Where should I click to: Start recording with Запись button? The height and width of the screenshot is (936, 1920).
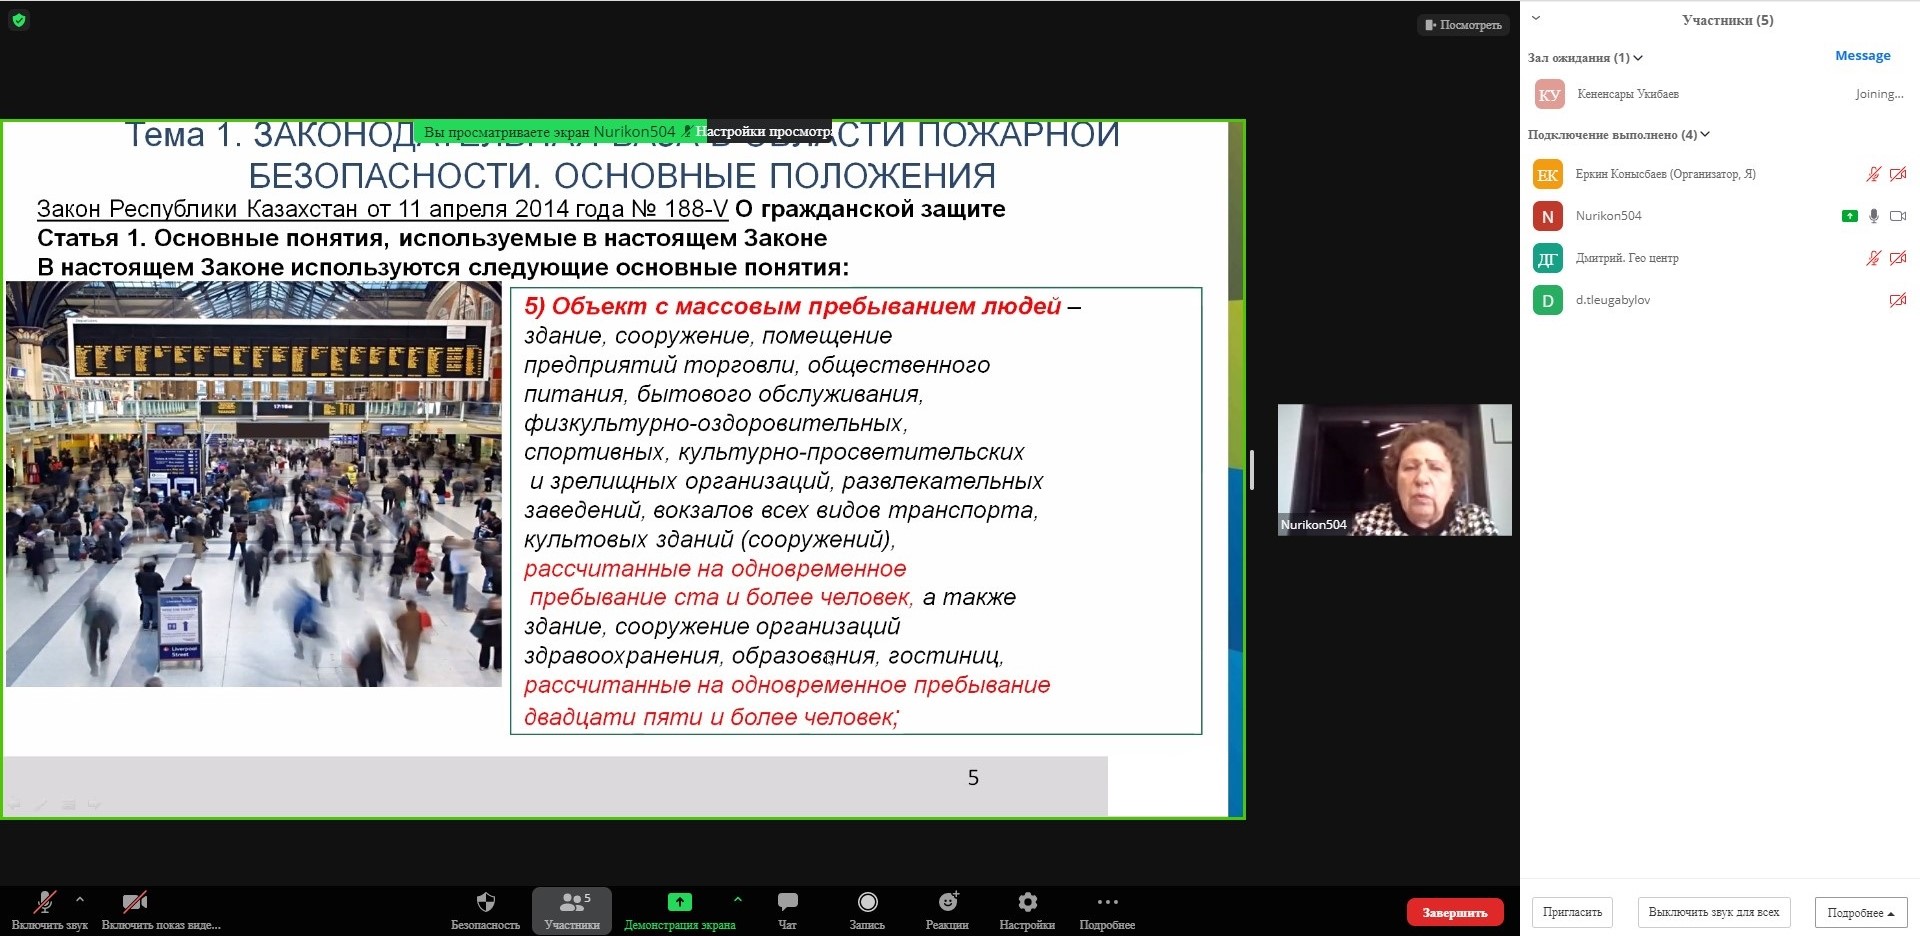(867, 903)
